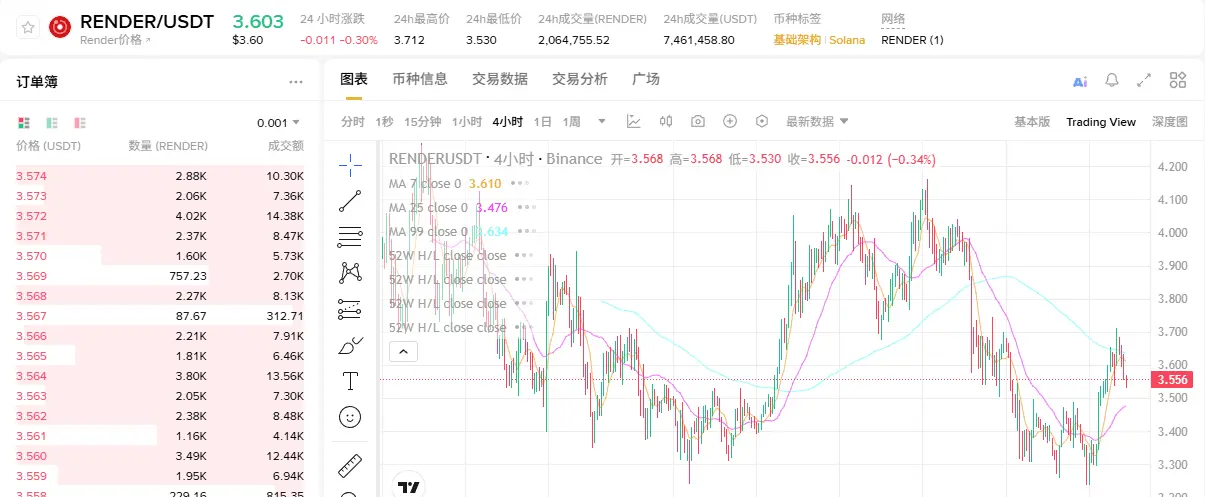Open the AI assistant icon
The height and width of the screenshot is (497, 1205).
[x=1079, y=82]
